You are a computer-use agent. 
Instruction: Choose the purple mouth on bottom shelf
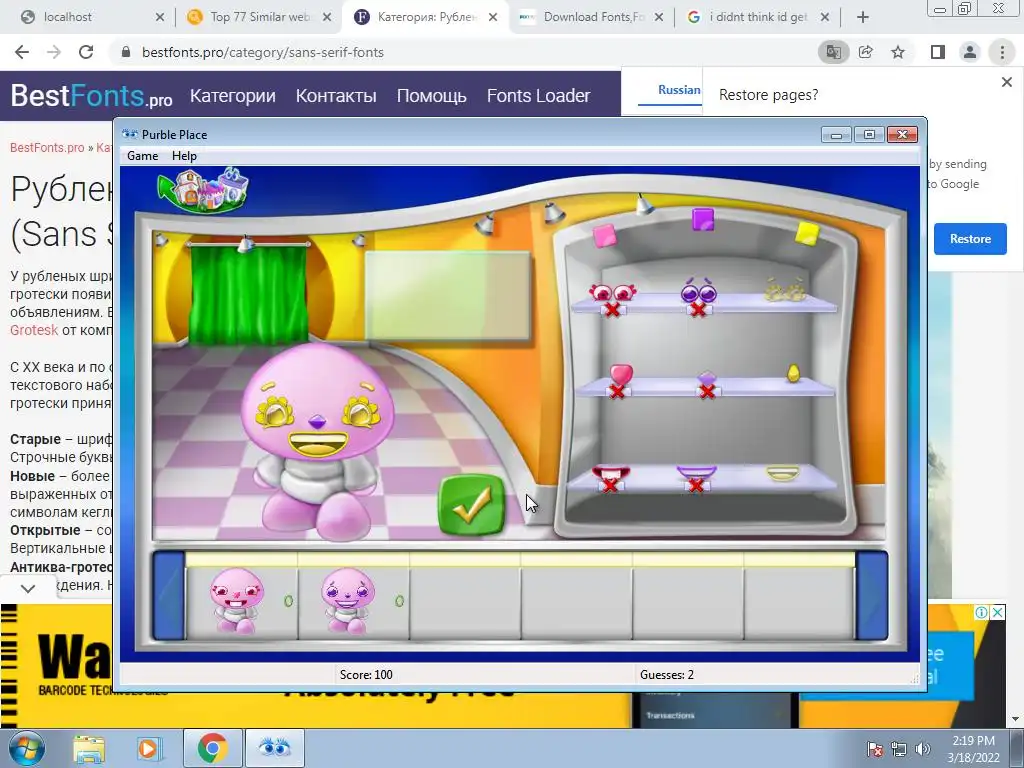696,473
